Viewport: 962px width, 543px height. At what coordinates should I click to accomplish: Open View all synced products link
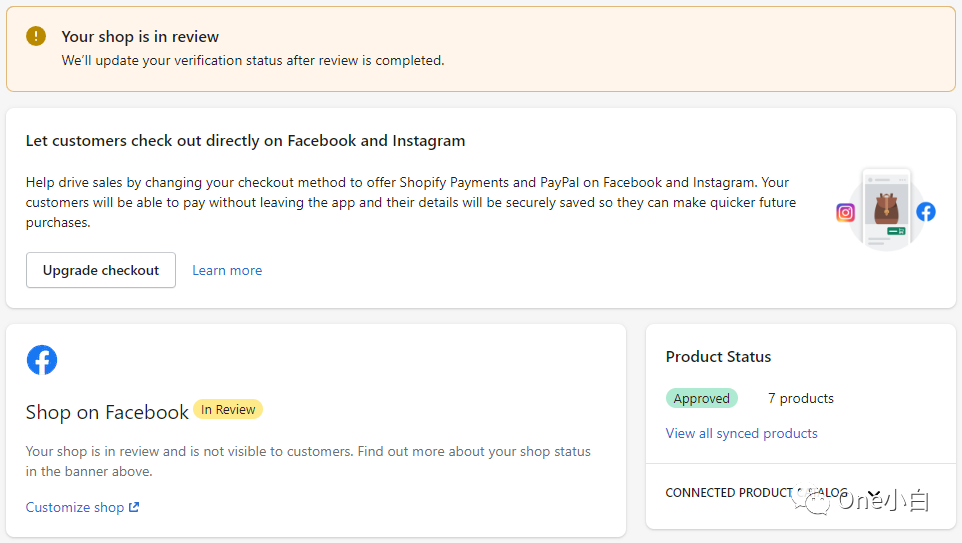pos(741,433)
